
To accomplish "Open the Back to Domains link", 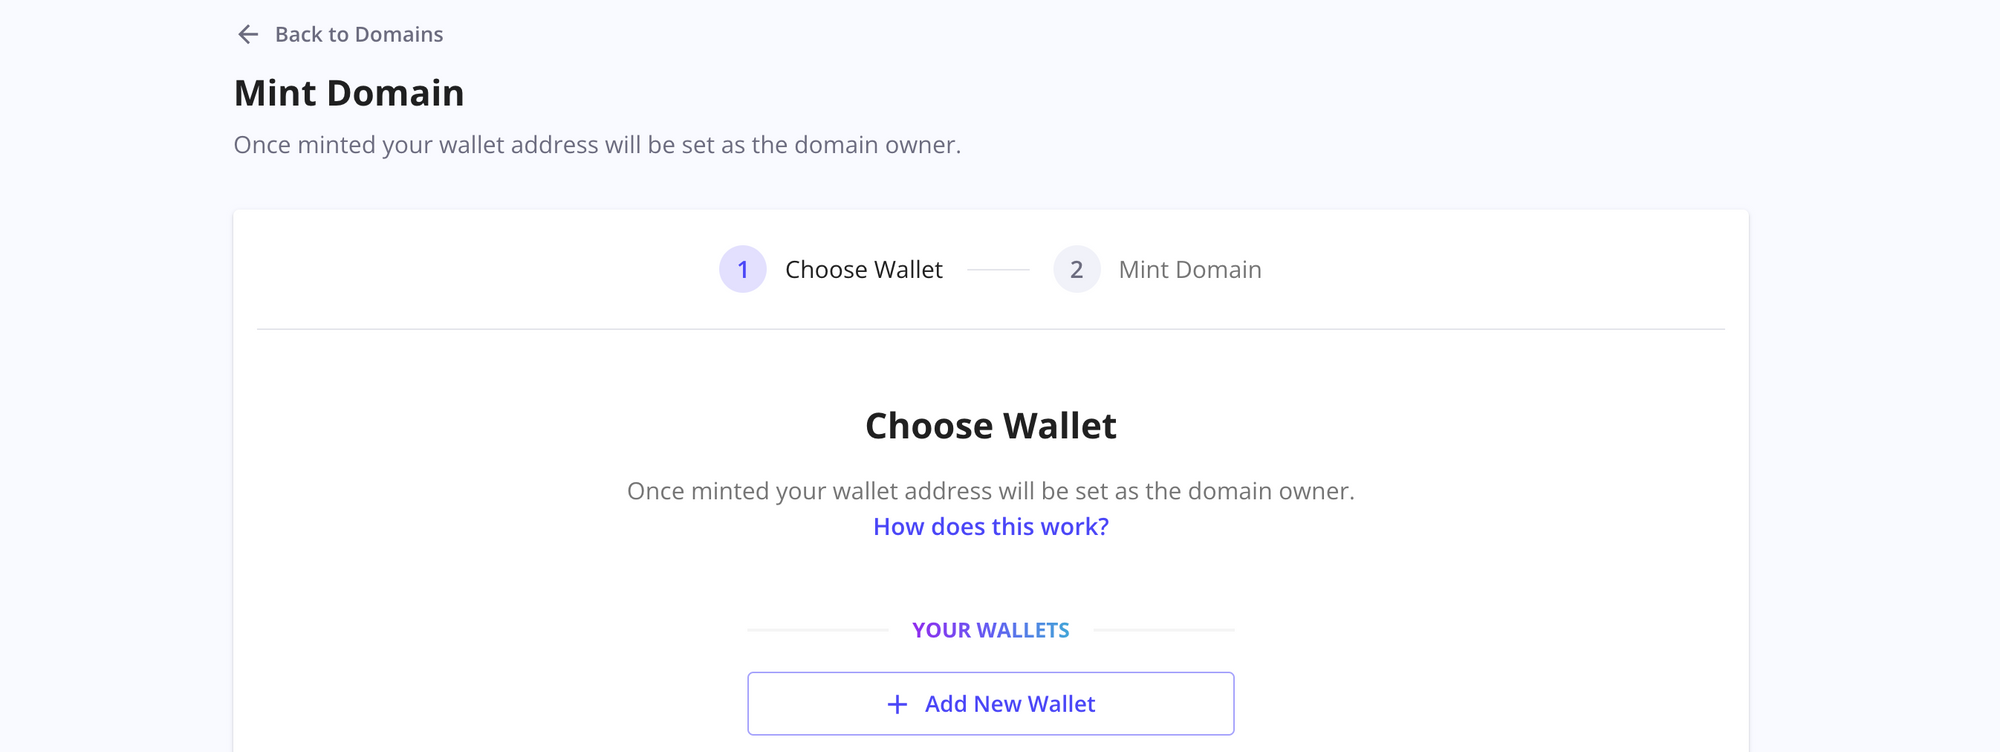I will 359,34.
